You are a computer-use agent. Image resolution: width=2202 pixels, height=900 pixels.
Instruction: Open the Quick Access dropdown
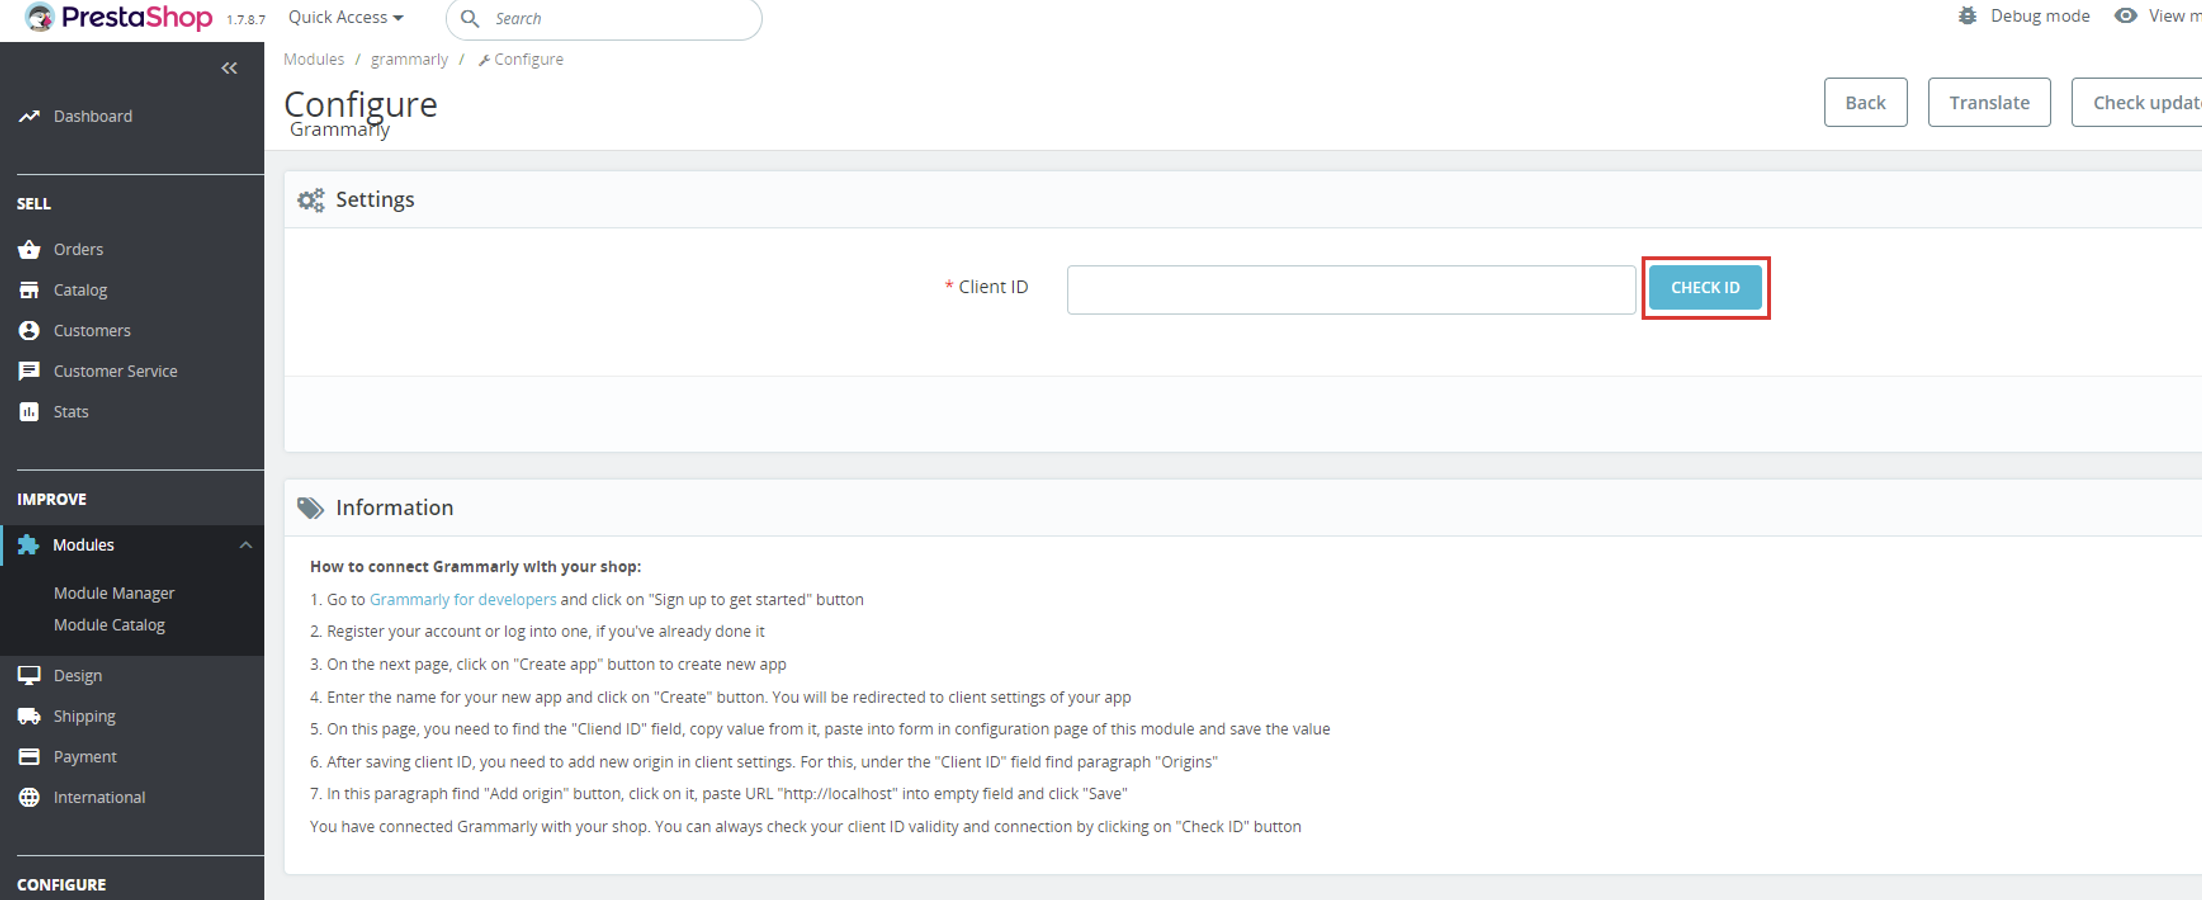click(x=346, y=17)
